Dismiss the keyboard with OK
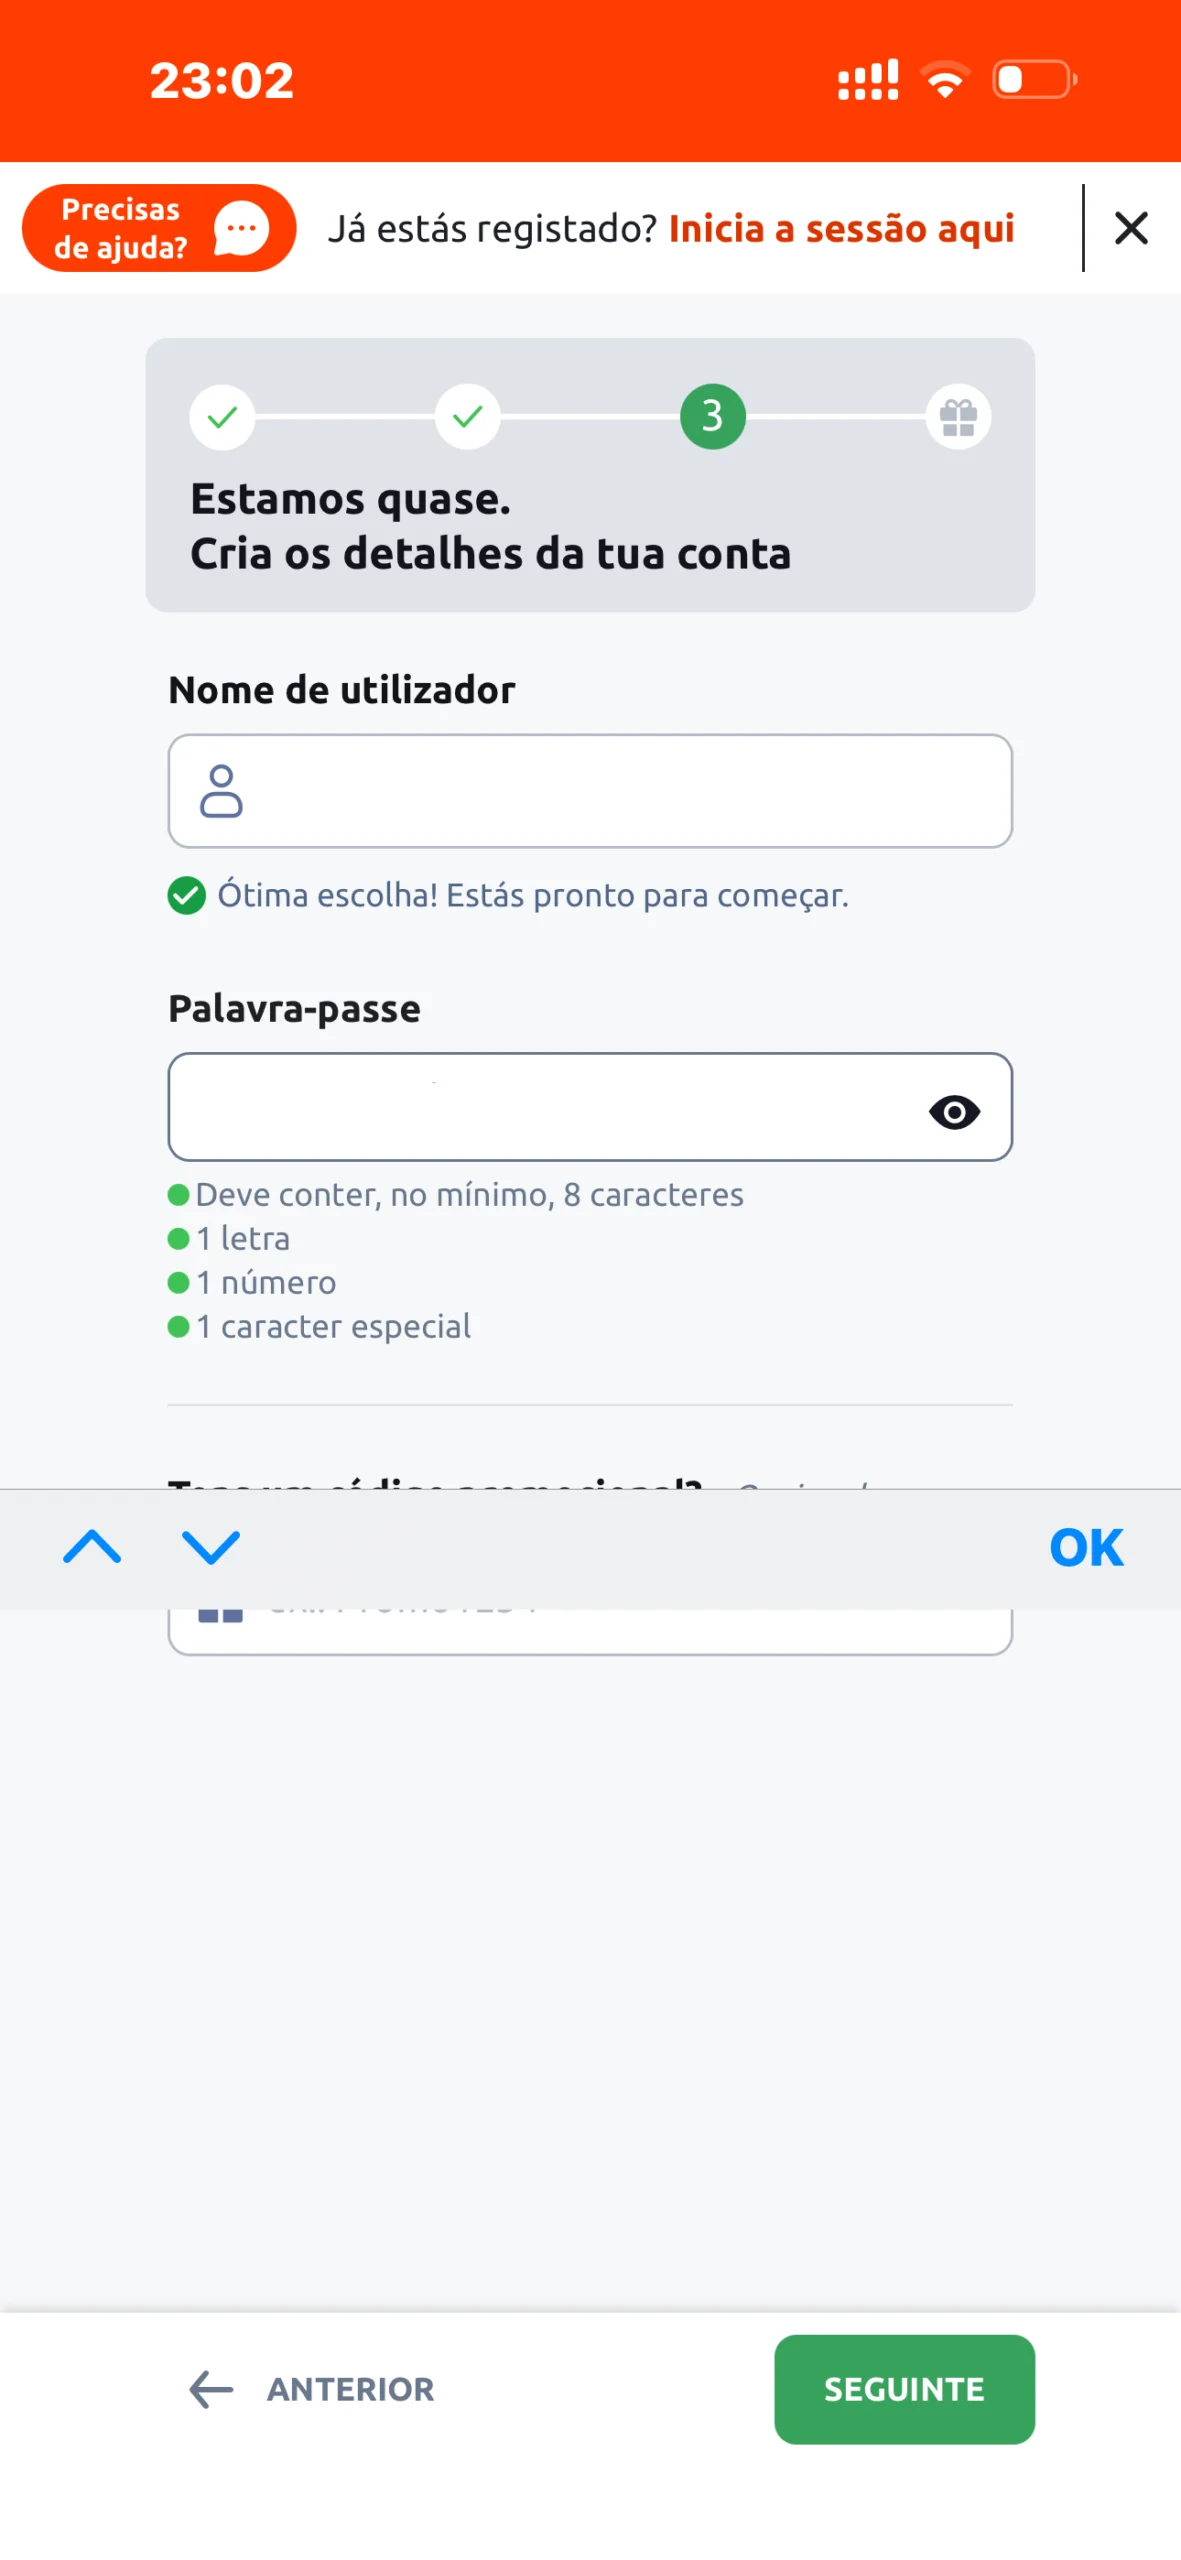Screen dimensions: 1181x2560 tap(1086, 1548)
